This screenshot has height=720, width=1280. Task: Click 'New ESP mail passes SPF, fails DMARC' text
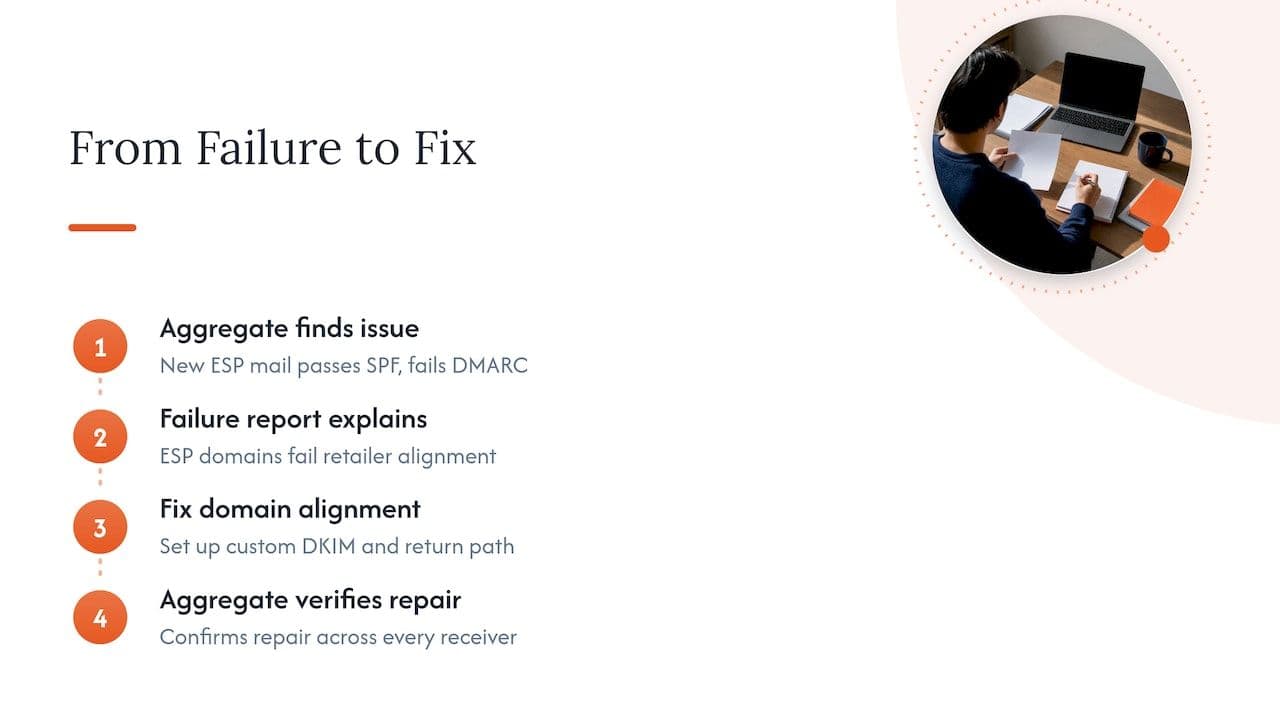343,365
